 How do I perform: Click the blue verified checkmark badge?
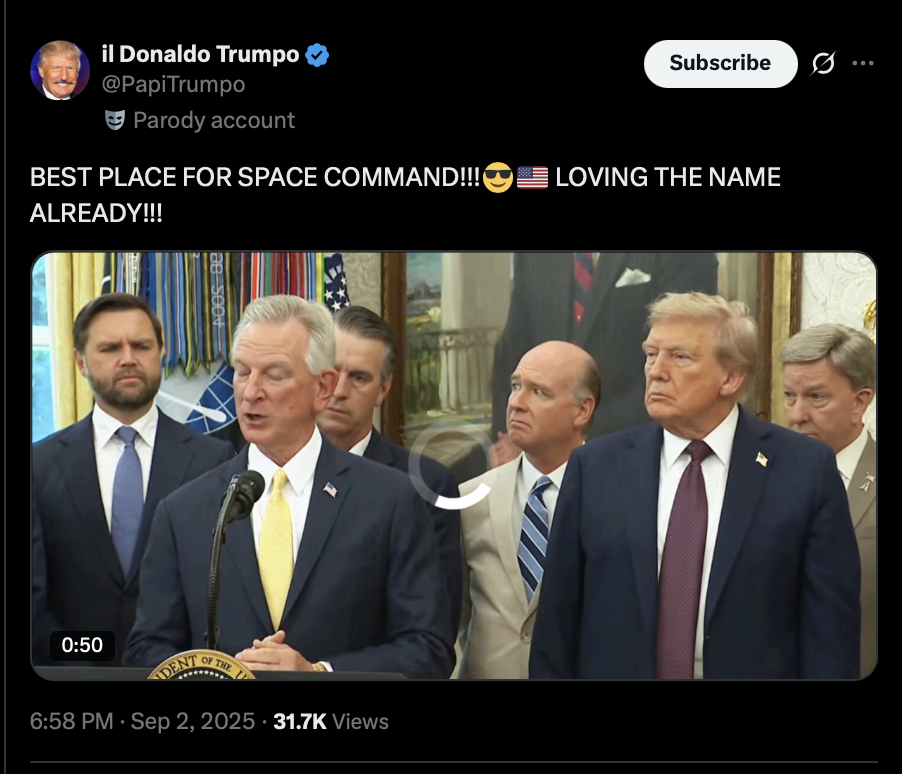point(317,55)
